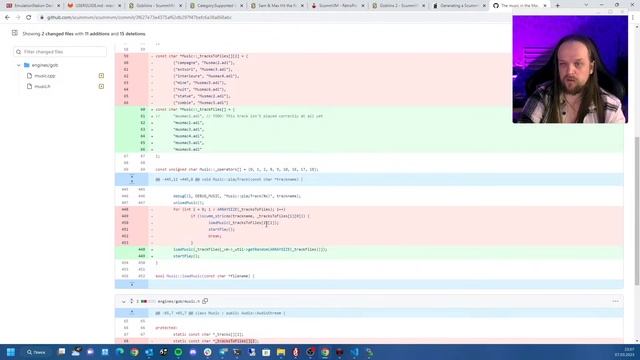This screenshot has height=360, width=640.
Task: Click modified badge beside music.cpp
Action: (x=101, y=76)
